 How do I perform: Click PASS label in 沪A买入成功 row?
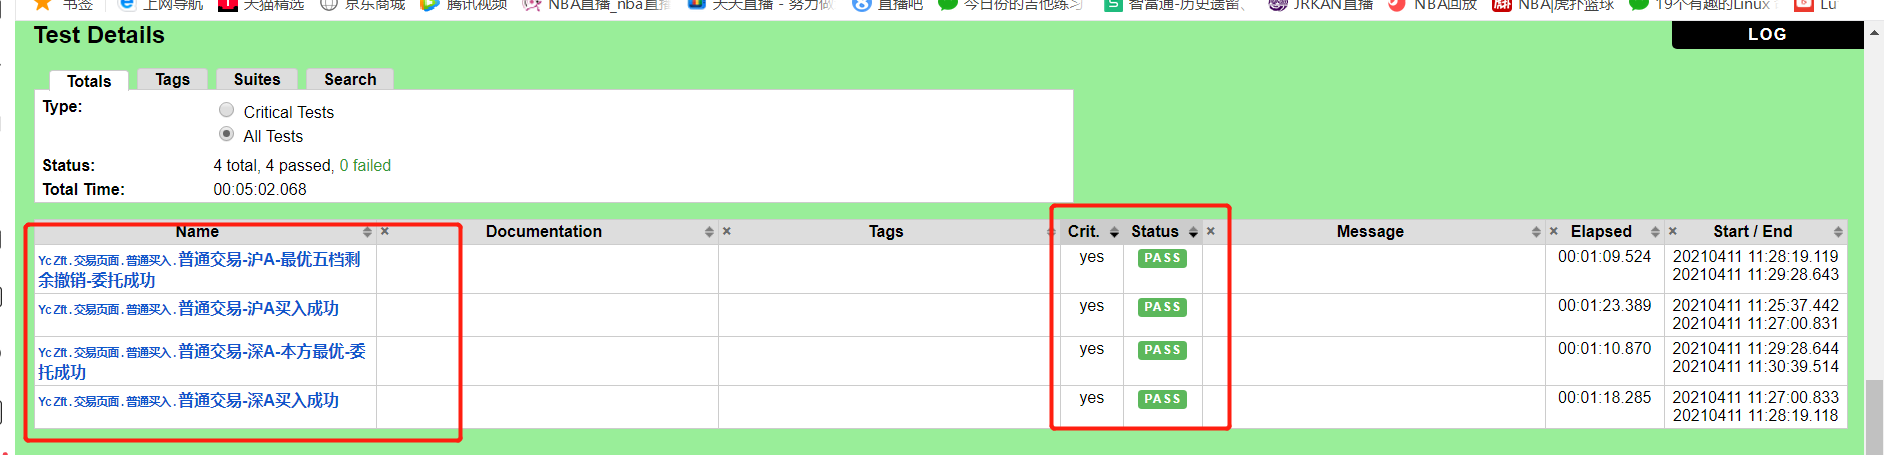[1162, 307]
